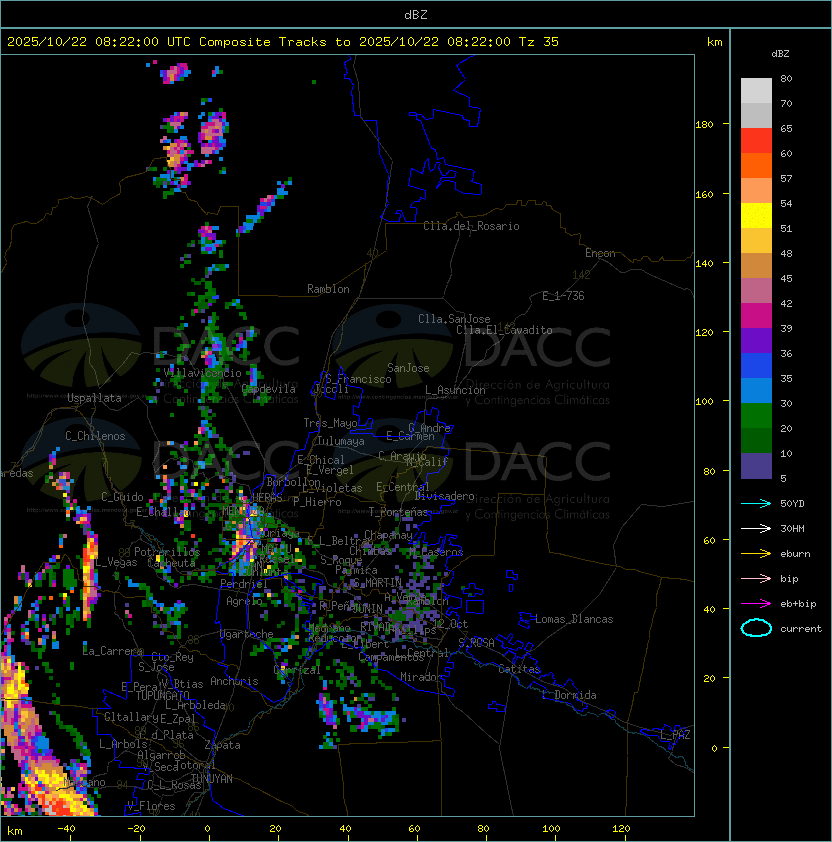Click the Composite Tracks timestamp header text

(283, 42)
